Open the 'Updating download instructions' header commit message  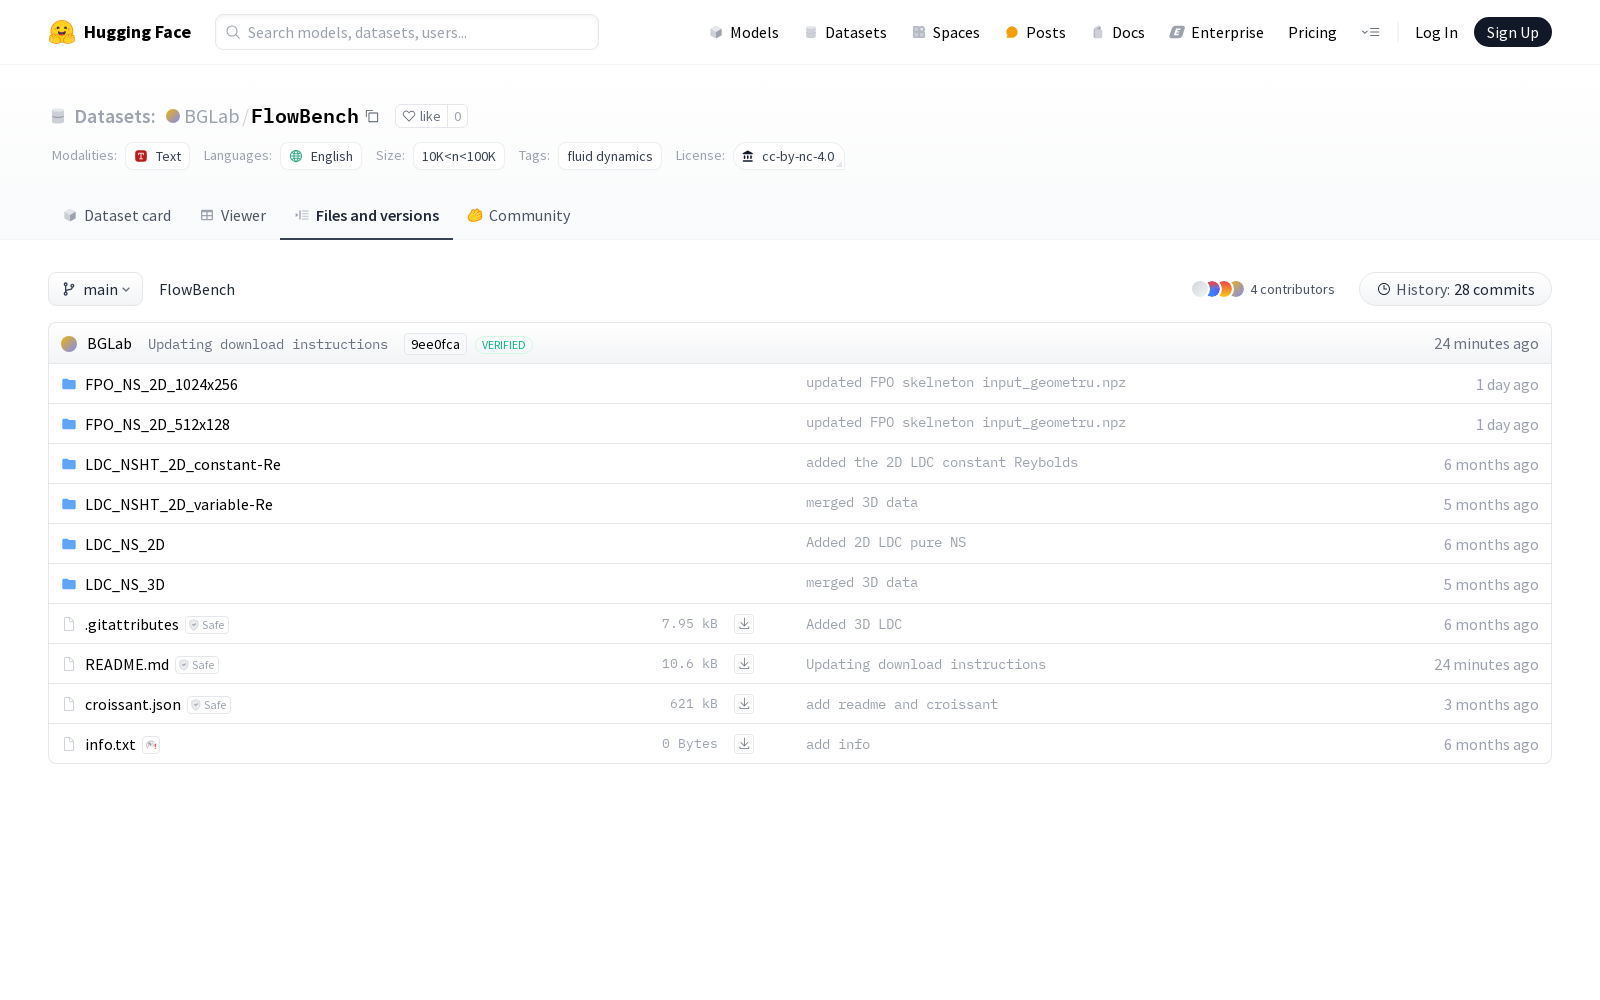coord(268,344)
